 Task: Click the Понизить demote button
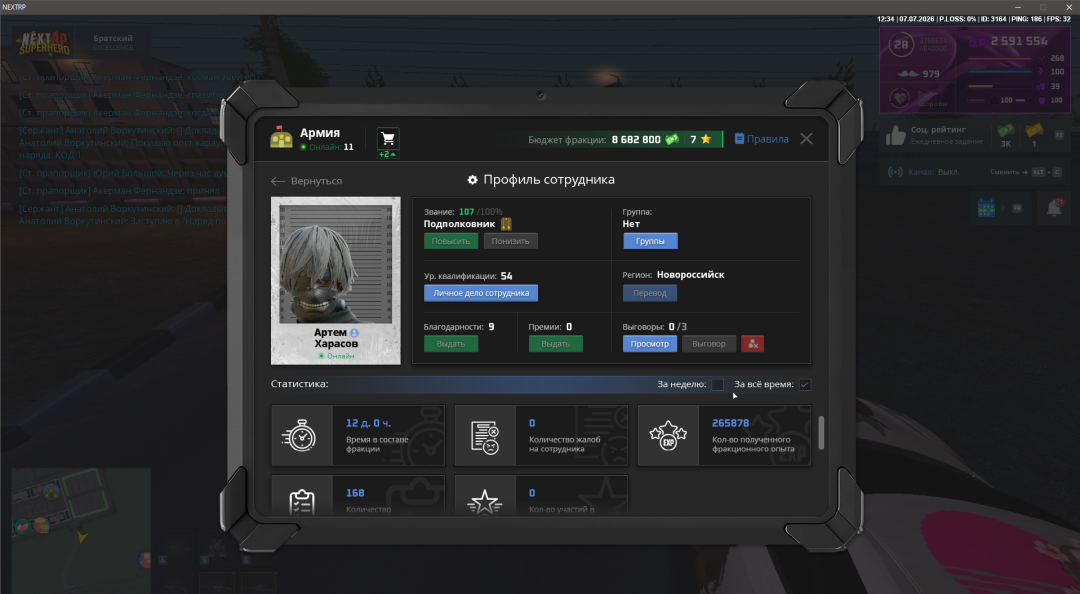coord(510,241)
